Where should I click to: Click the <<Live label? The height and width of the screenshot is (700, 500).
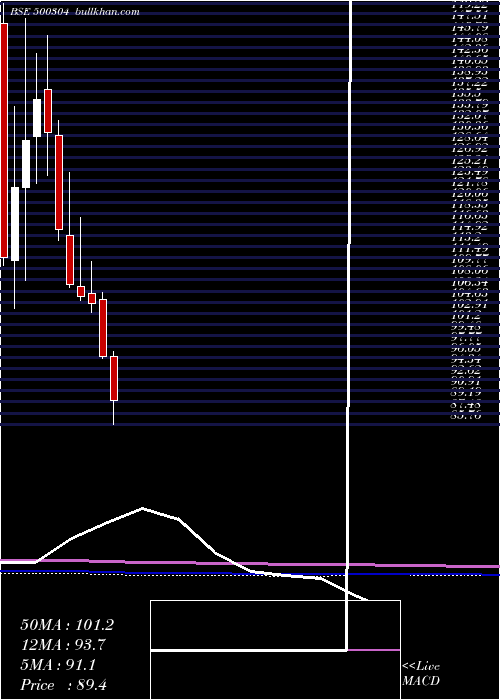421,667
